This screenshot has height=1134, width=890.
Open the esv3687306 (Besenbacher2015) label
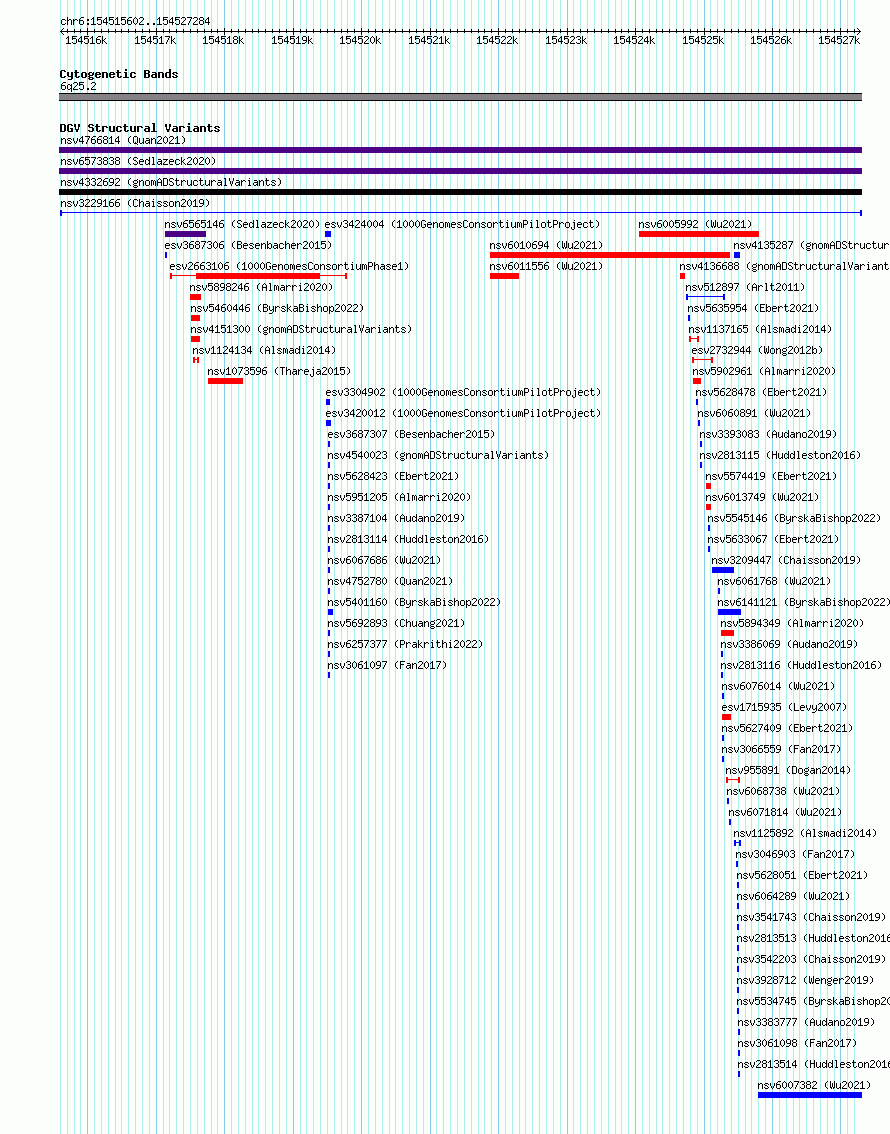pos(248,245)
